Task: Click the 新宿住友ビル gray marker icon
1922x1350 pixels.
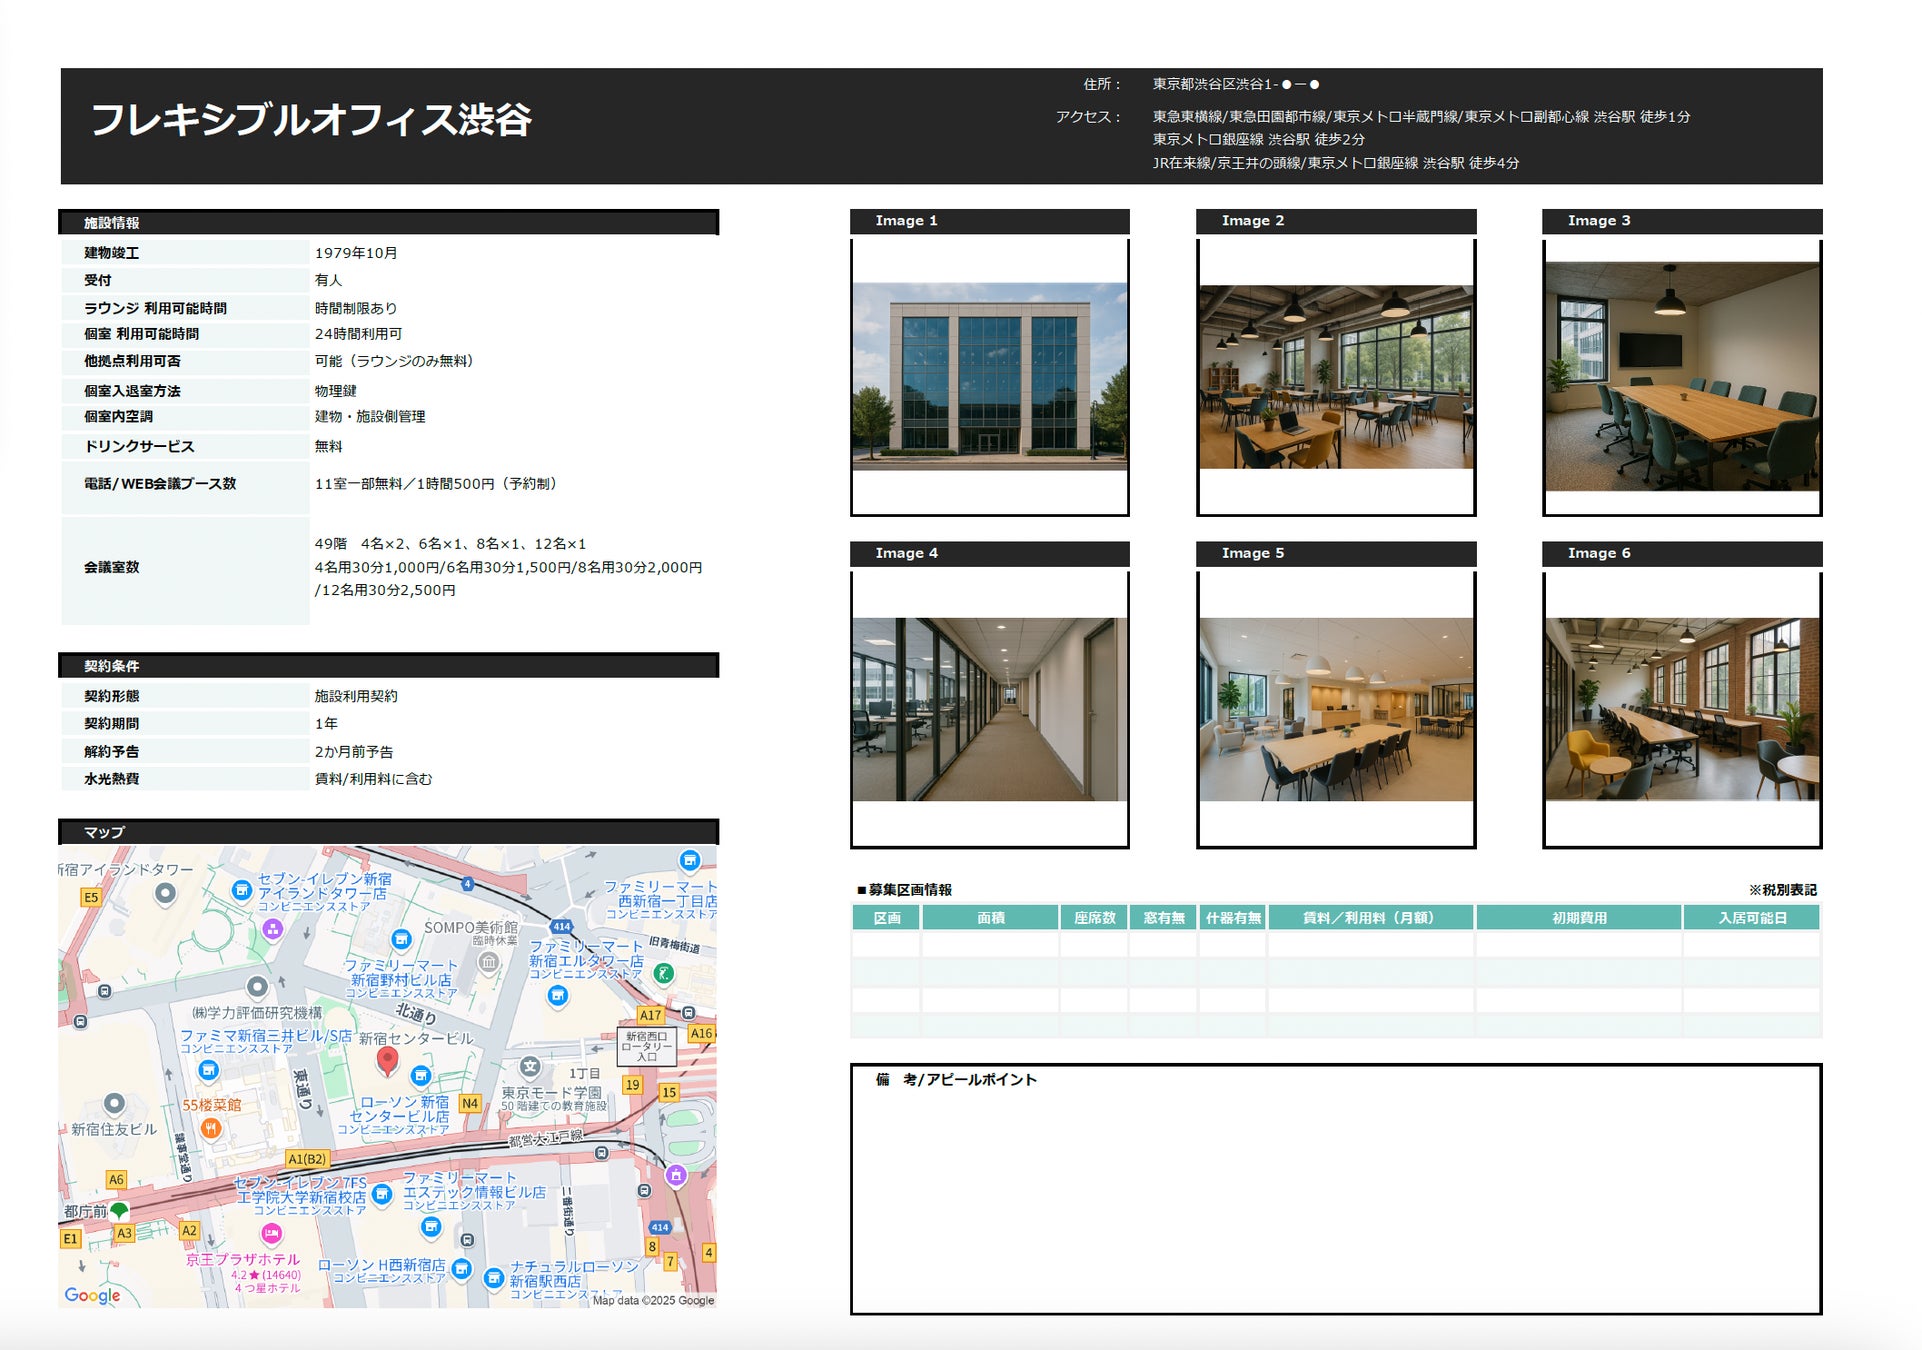Action: tap(115, 1103)
